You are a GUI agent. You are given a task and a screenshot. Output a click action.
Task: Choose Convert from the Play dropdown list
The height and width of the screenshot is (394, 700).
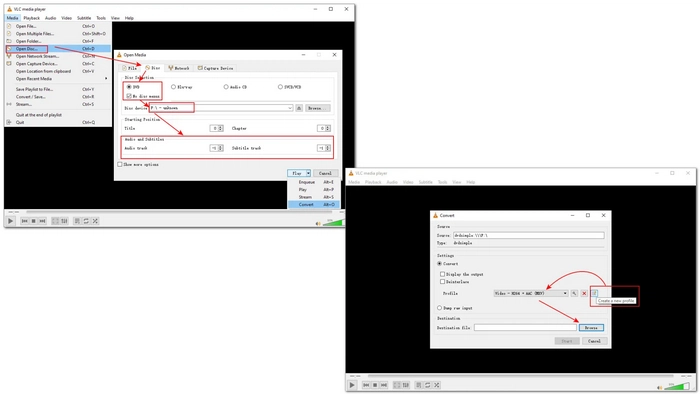pos(314,204)
